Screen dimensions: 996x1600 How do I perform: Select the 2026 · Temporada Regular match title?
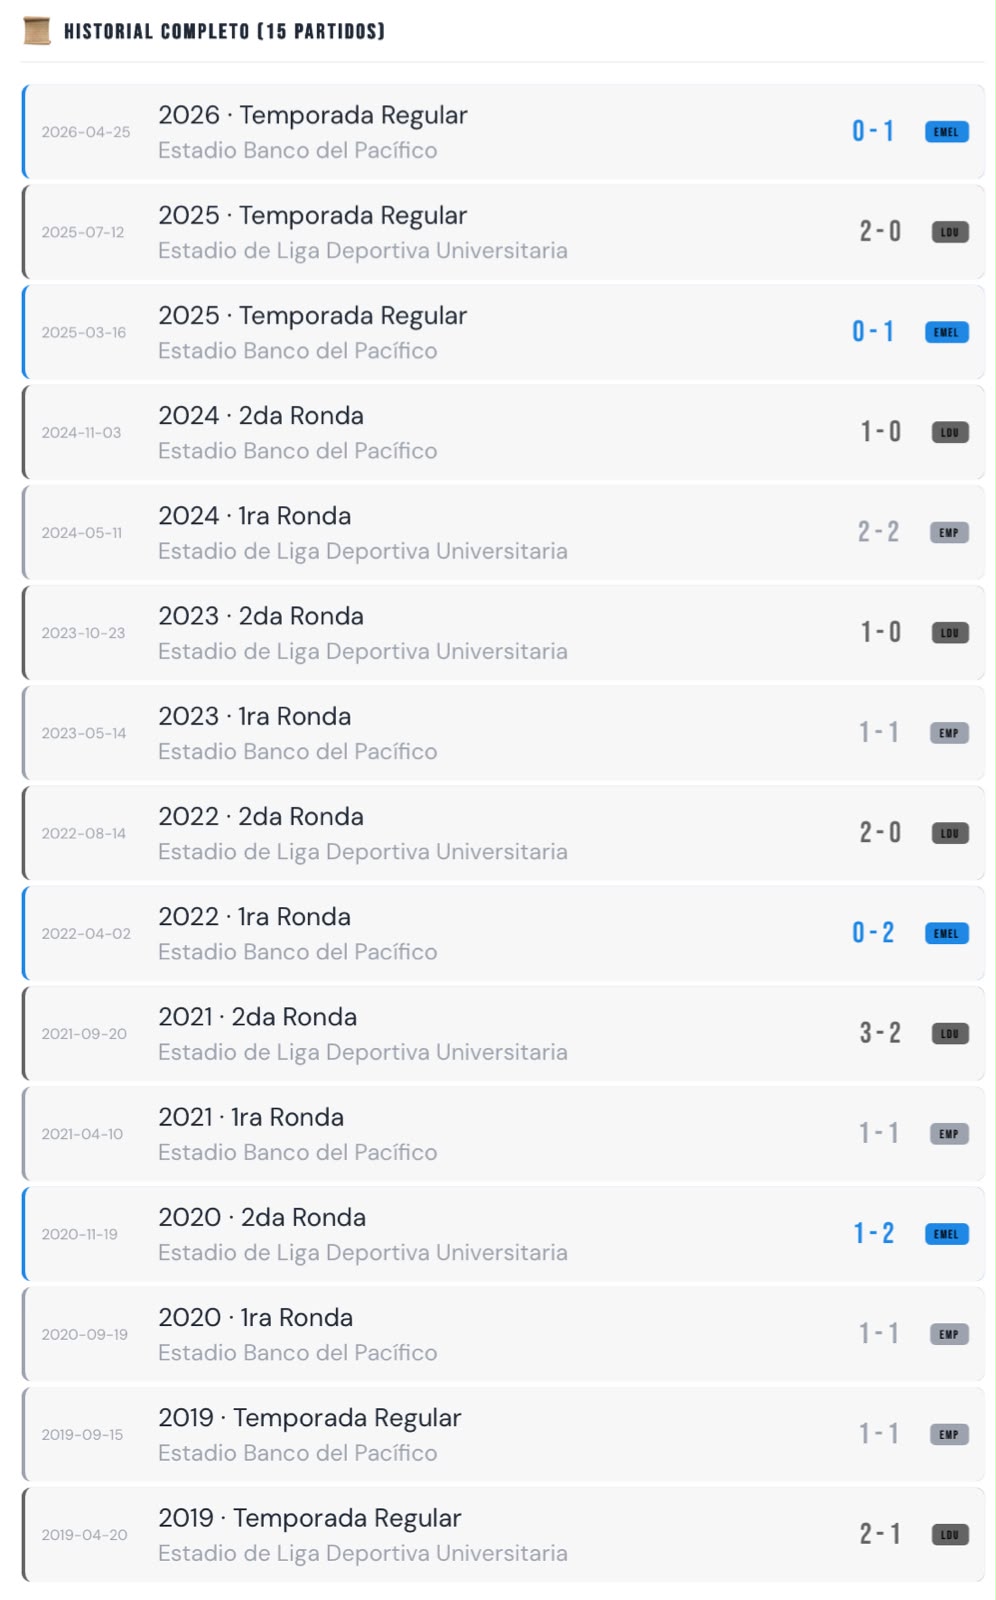tap(313, 115)
